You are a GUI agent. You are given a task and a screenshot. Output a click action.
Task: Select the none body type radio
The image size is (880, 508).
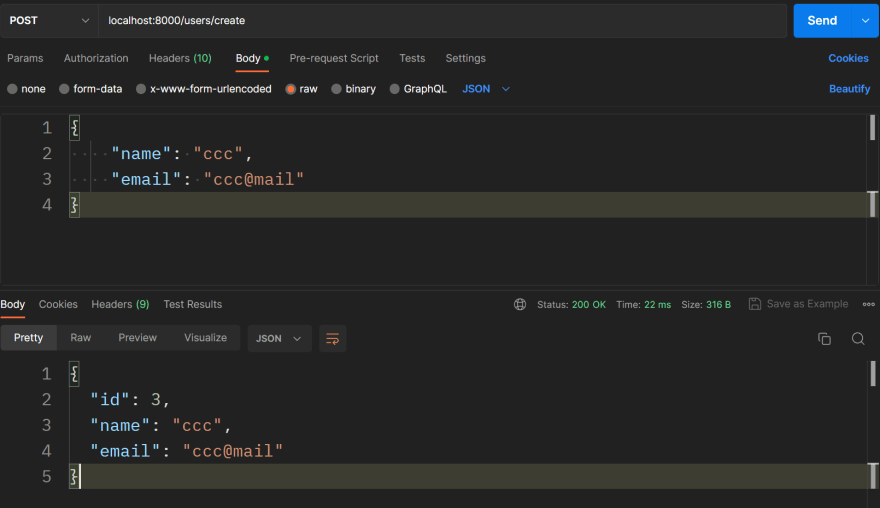pos(12,89)
